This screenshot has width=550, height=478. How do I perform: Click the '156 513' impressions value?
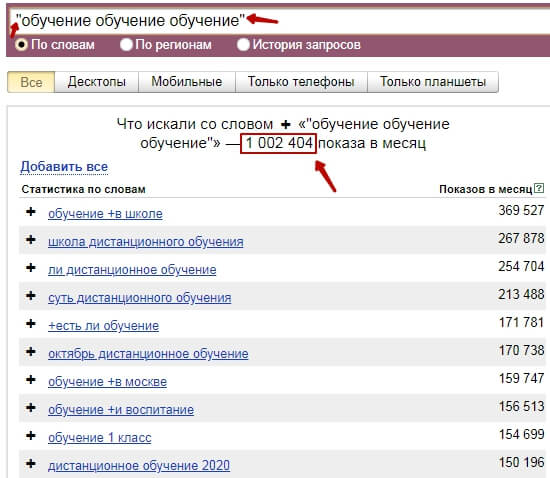click(521, 406)
